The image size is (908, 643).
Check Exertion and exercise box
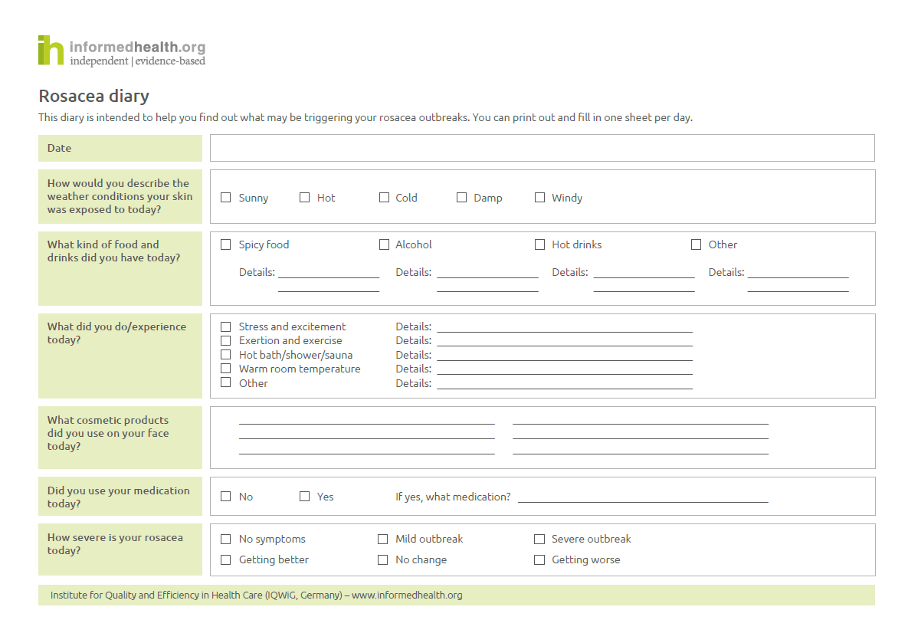pos(226,341)
